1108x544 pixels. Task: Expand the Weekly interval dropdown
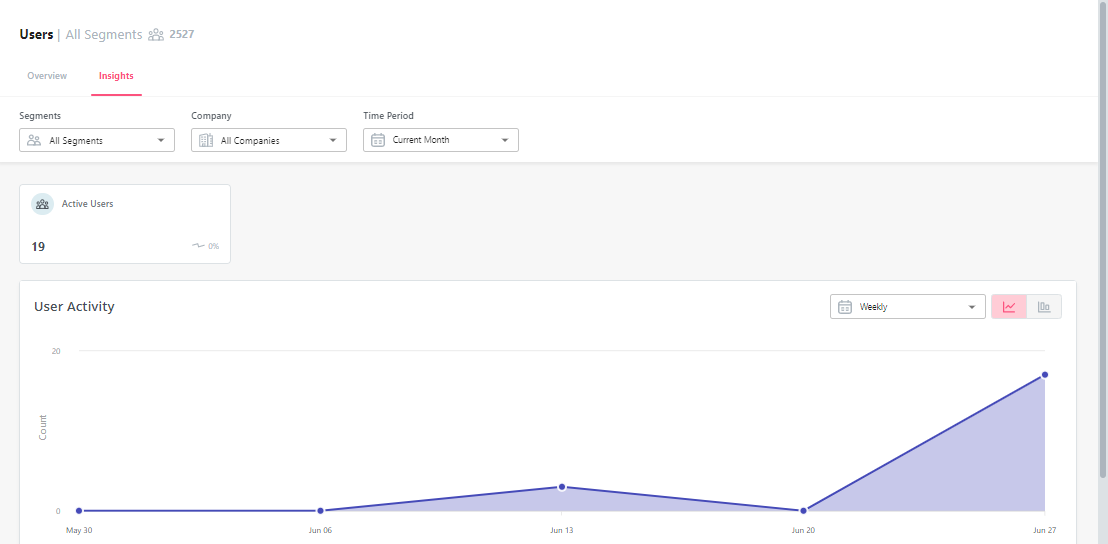[971, 307]
